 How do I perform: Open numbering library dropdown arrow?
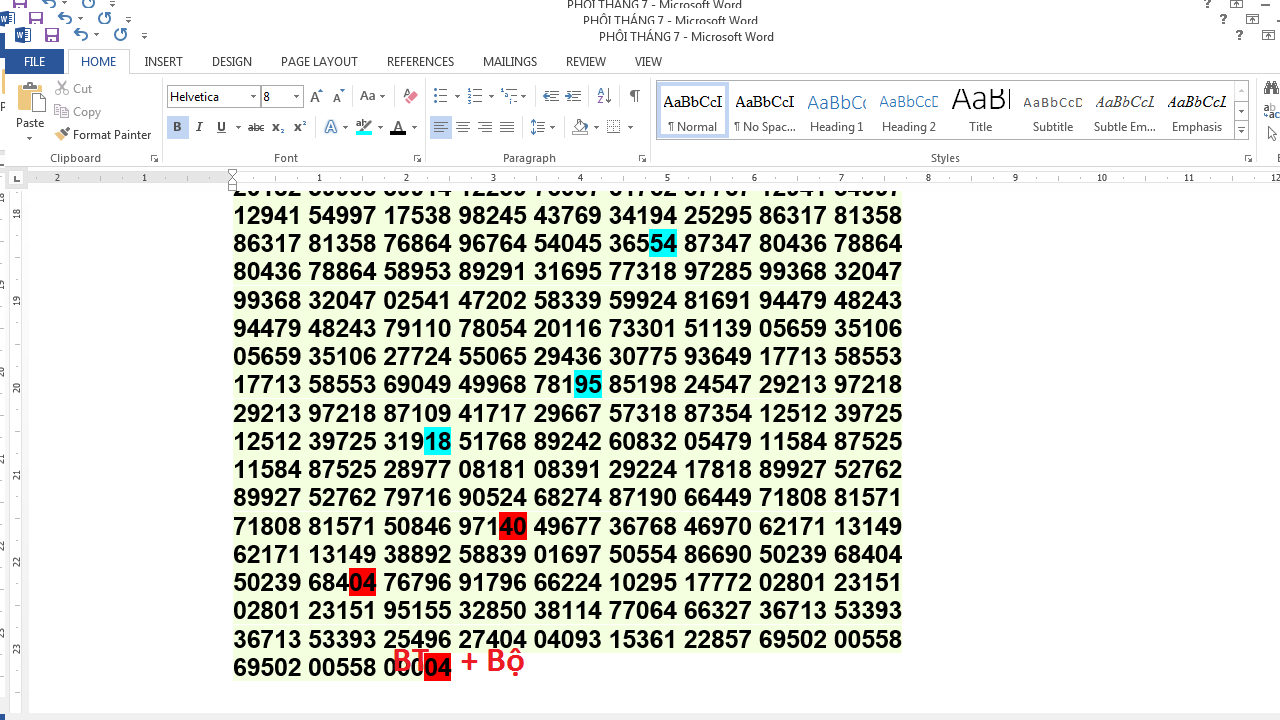[x=491, y=97]
